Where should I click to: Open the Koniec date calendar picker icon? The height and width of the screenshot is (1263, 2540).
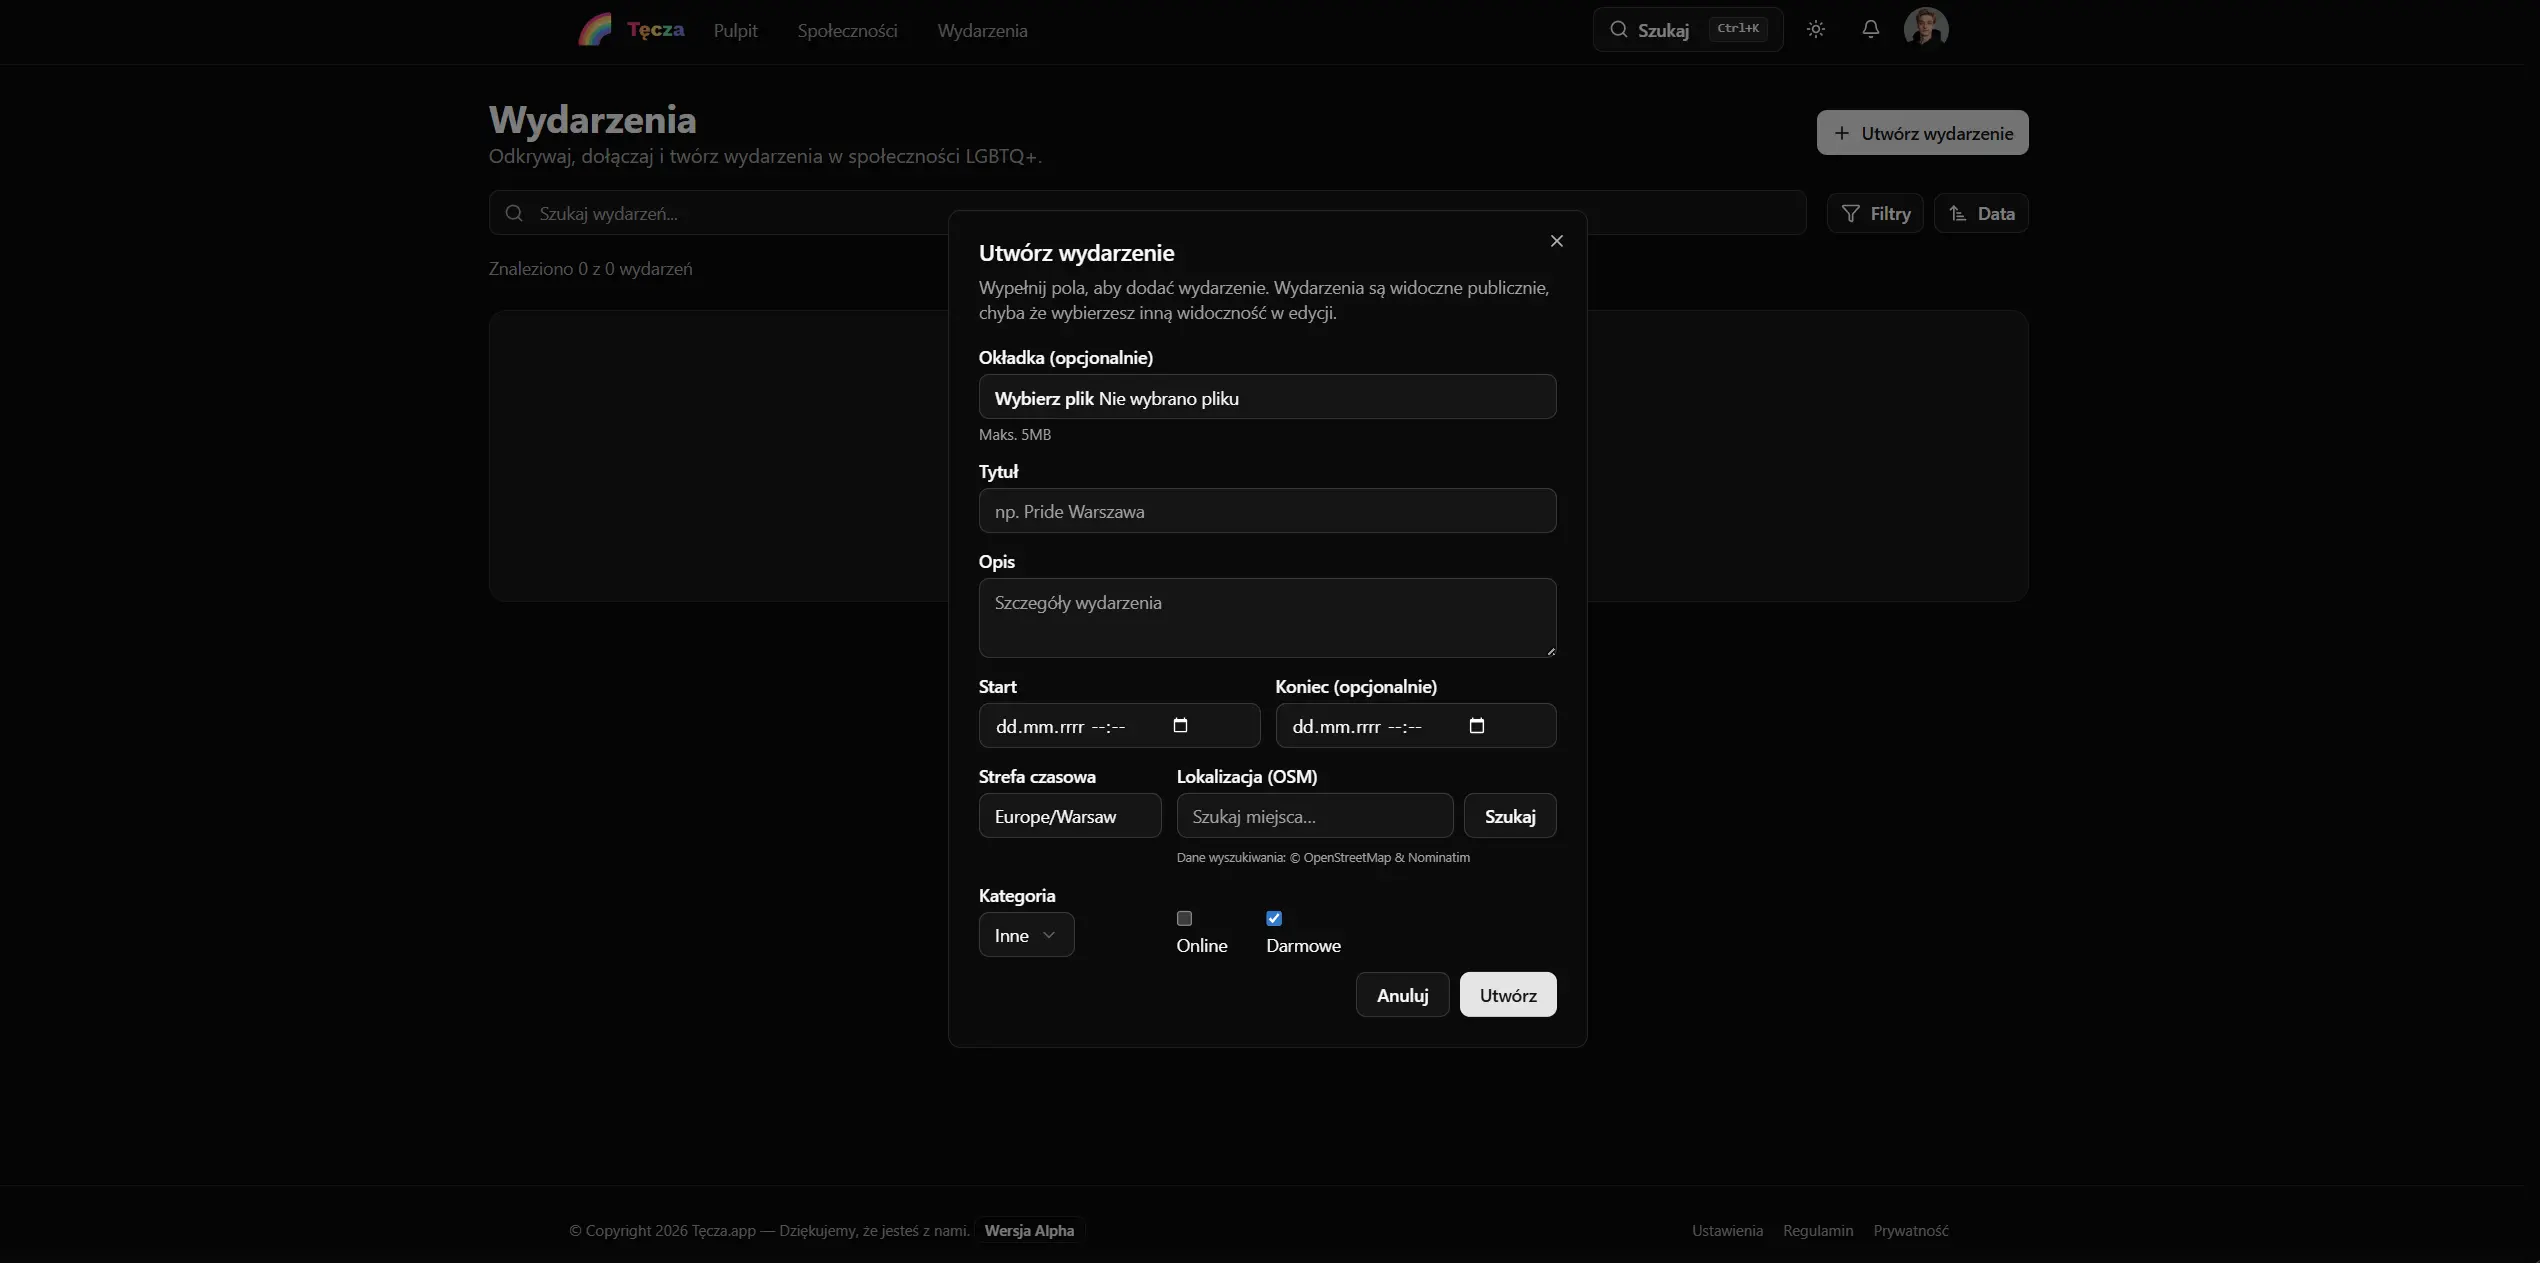[1476, 726]
